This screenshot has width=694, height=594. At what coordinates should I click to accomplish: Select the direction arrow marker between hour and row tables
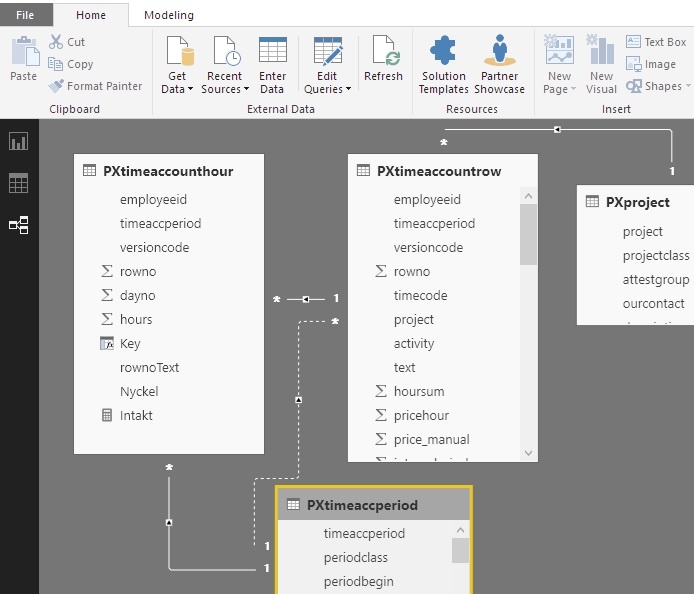306,299
